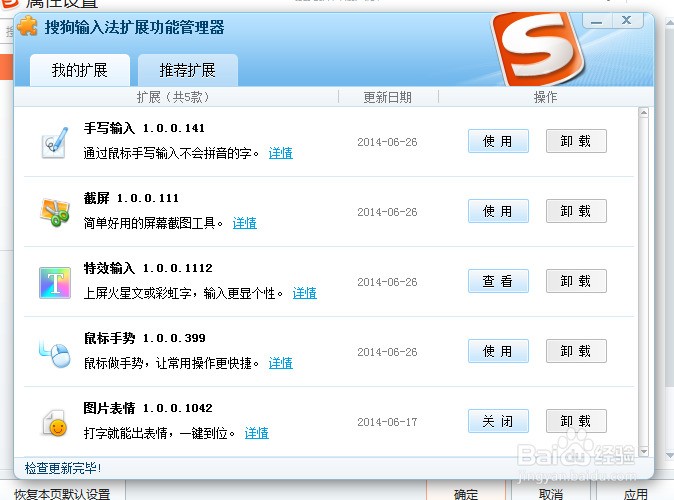Open 详情 link for 手写输入
Image resolution: width=674 pixels, height=500 pixels.
(x=281, y=153)
